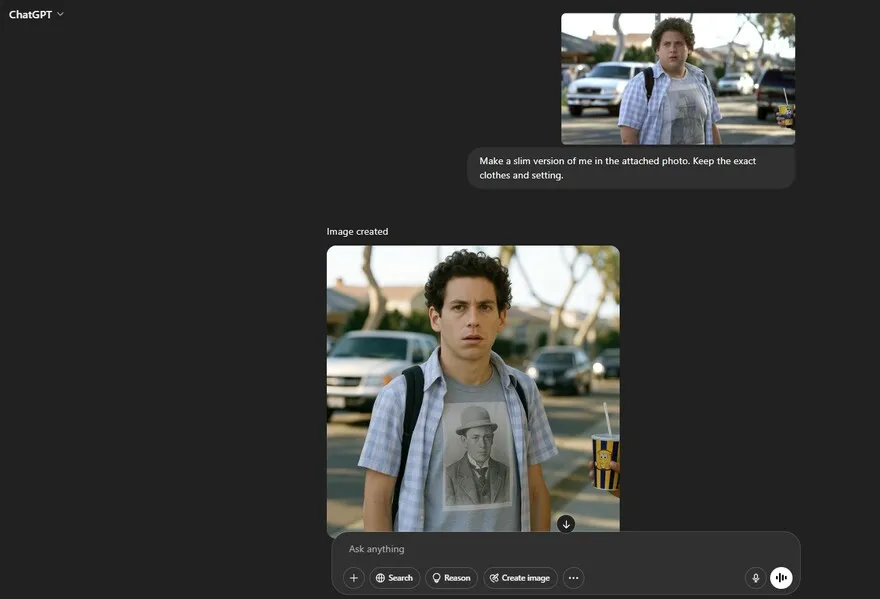Select the 'Make a slim version' message bubble

tap(630, 168)
